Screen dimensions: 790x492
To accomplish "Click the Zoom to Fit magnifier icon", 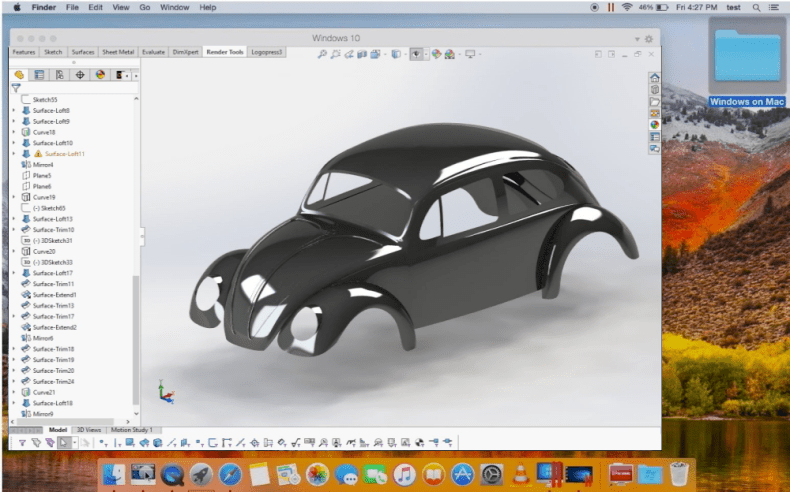I will tap(322, 53).
